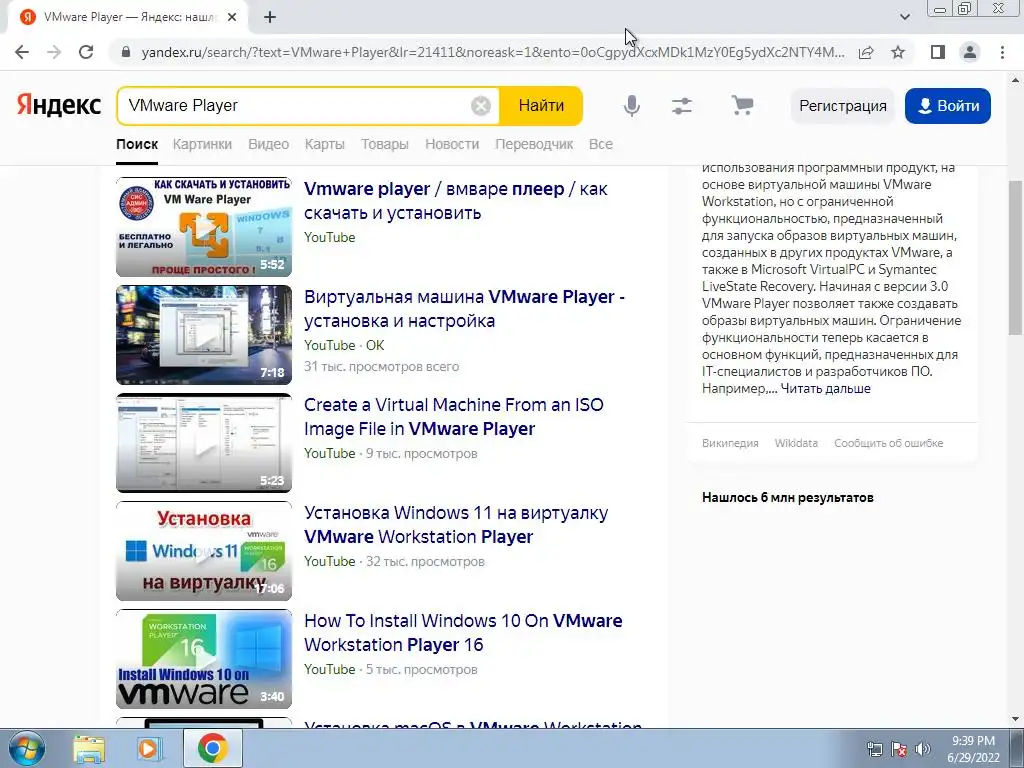Click the Chrome taskbar icon

click(x=213, y=748)
